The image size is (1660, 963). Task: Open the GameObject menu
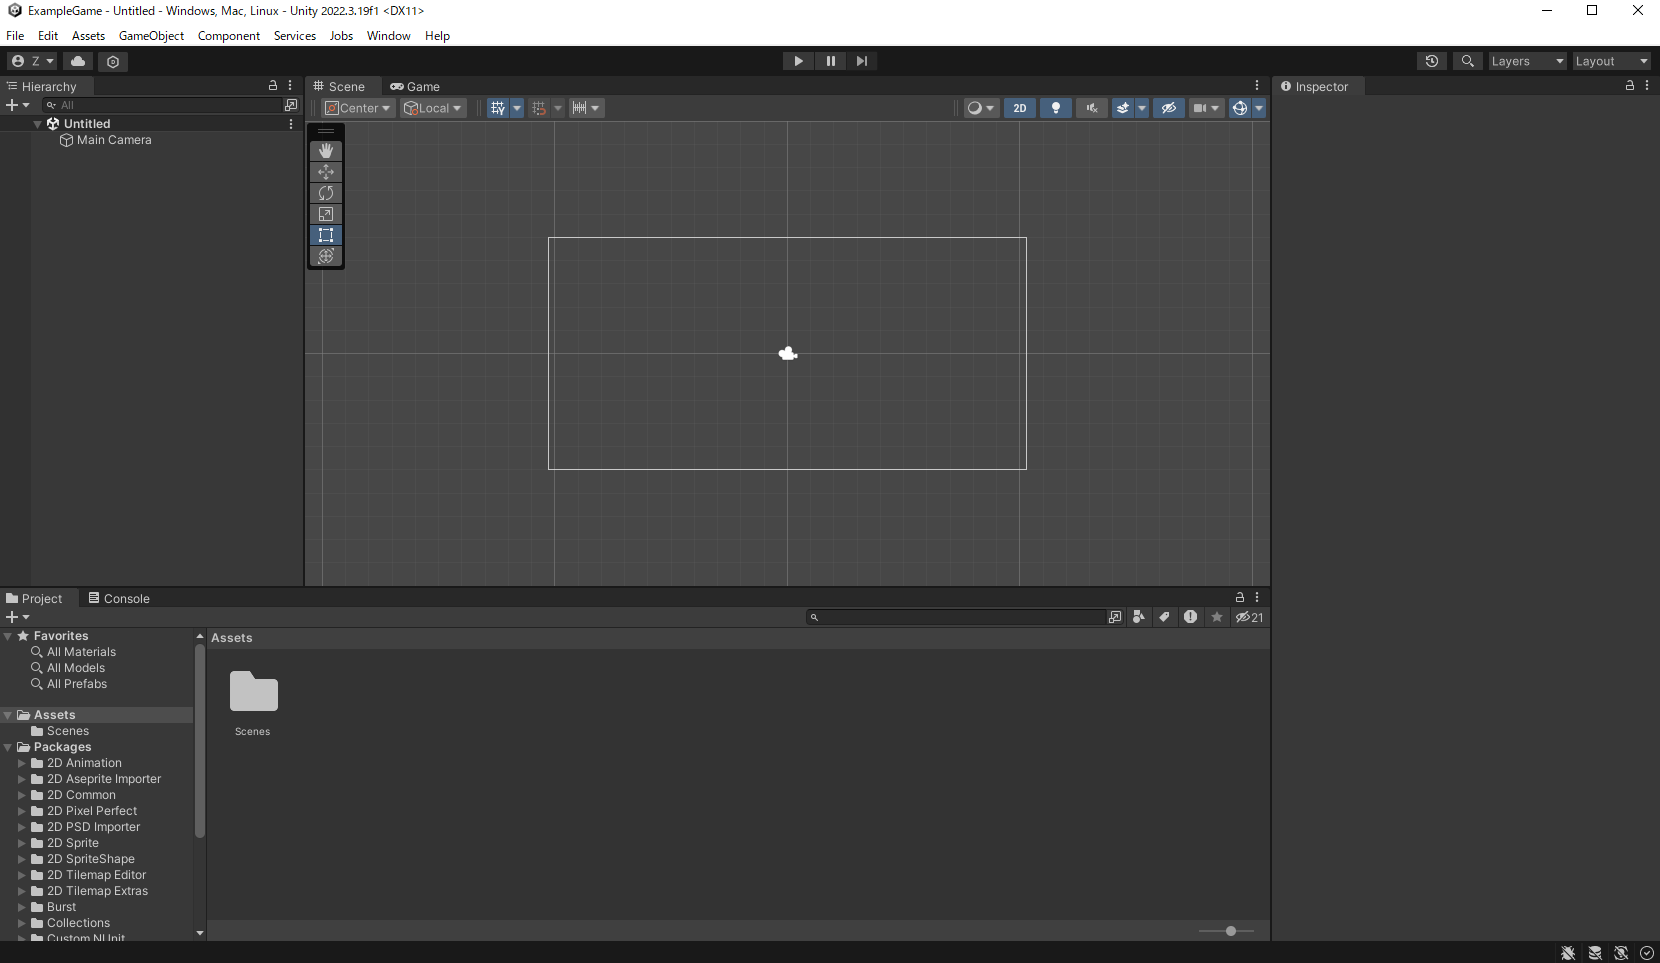(151, 35)
